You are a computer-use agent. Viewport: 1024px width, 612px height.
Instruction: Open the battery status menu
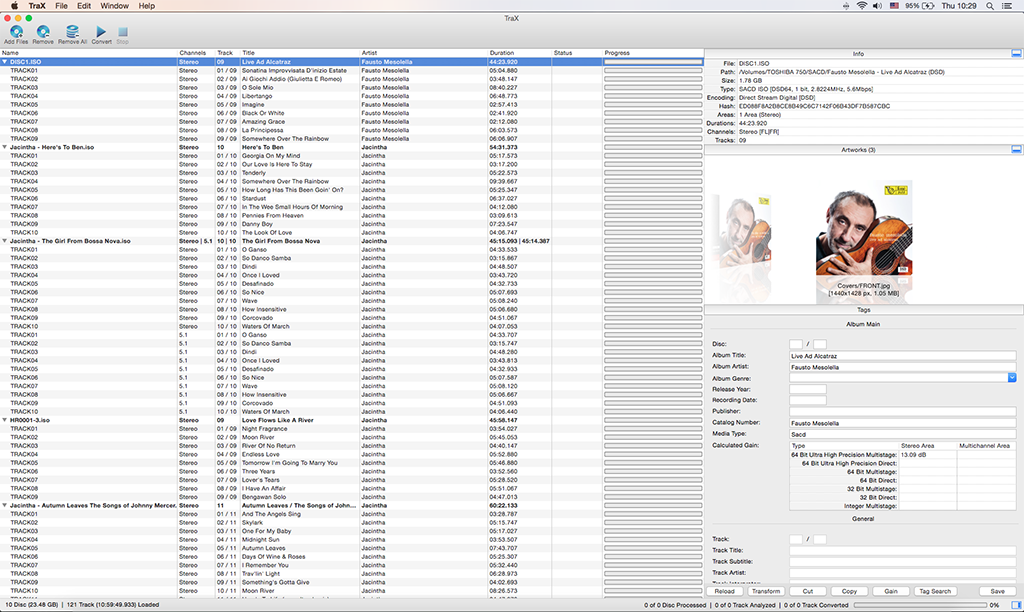(x=920, y=6)
